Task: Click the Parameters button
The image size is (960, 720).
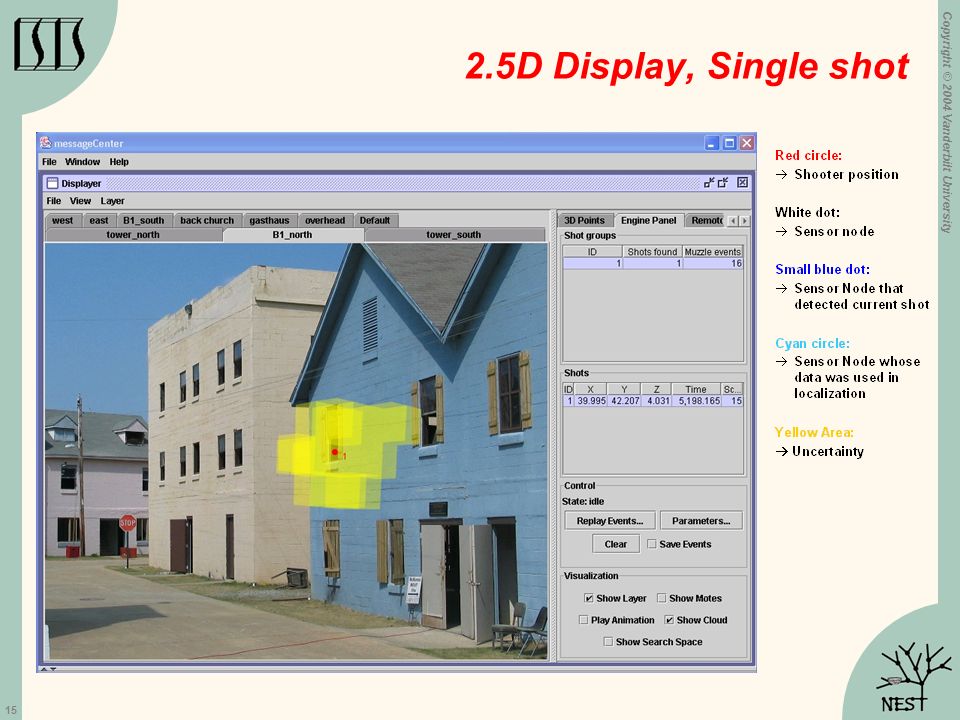Action: pos(701,521)
